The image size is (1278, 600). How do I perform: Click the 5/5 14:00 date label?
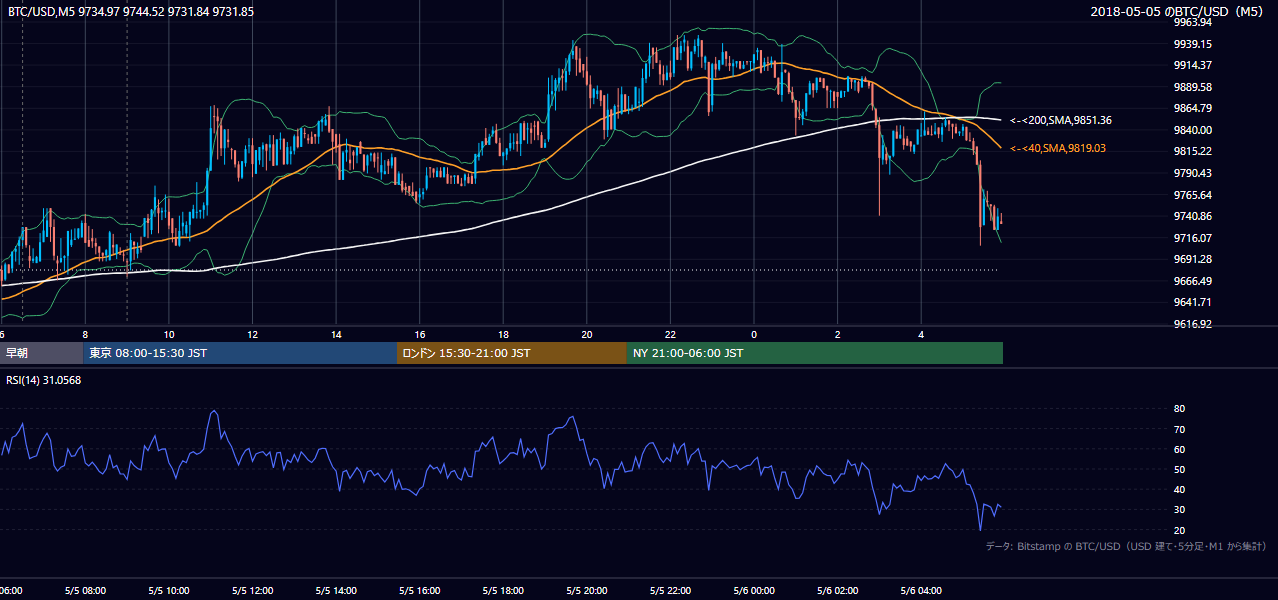(x=335, y=591)
